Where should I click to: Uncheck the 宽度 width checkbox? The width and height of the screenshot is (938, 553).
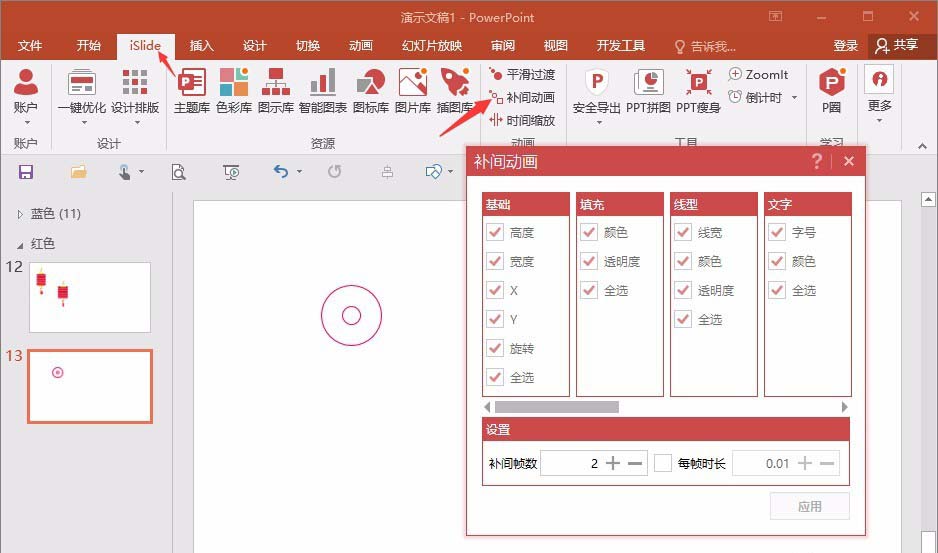pyautogui.click(x=495, y=262)
